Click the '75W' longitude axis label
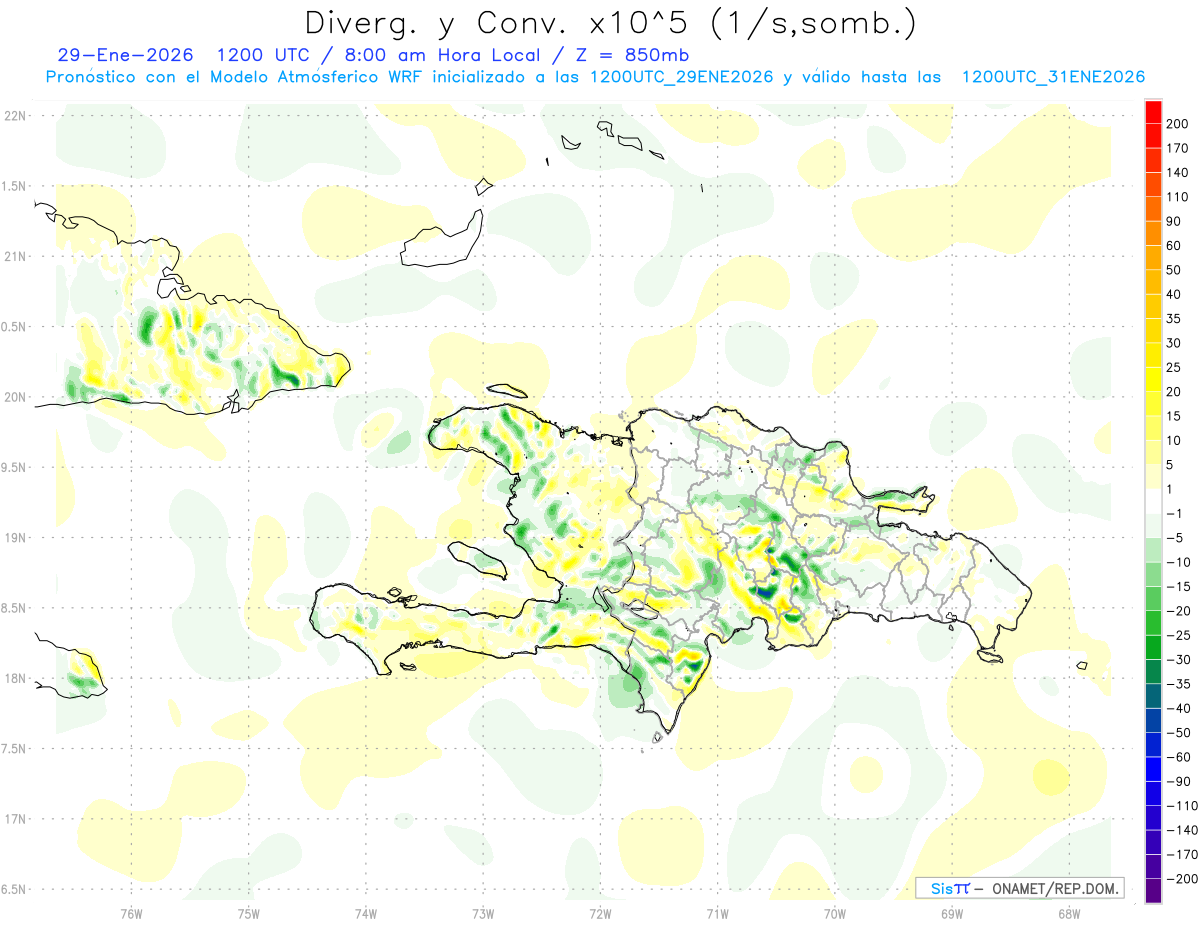 tap(249, 913)
